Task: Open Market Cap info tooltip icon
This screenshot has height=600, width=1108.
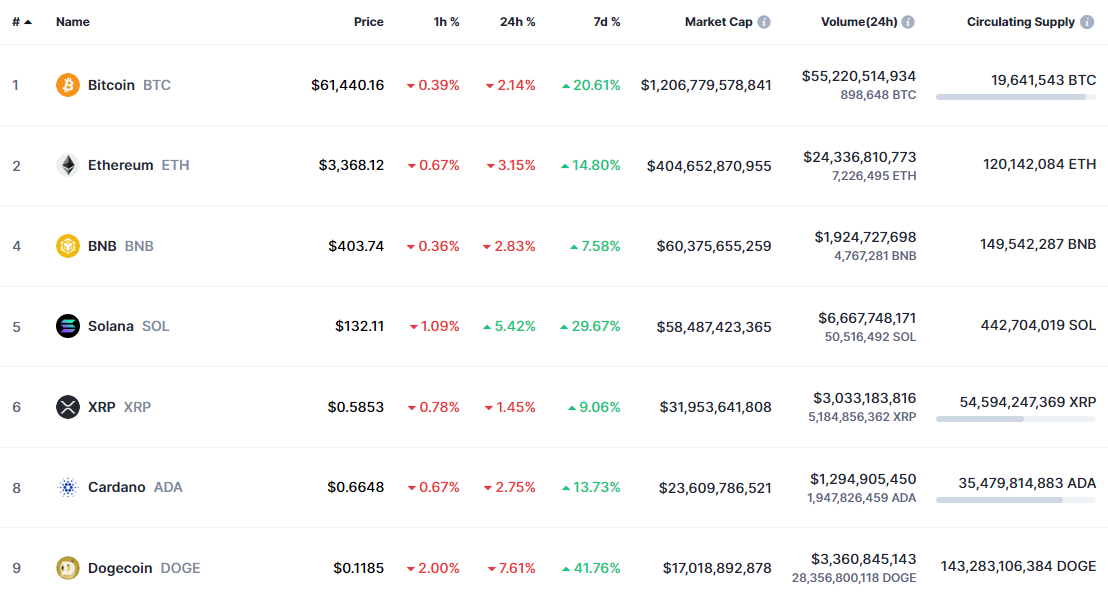Action: point(764,22)
